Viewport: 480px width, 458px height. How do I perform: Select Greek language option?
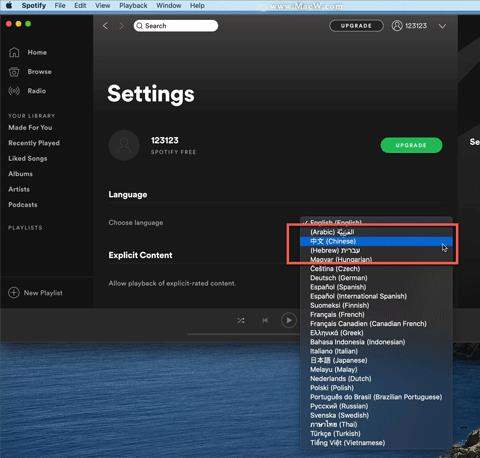376,333
